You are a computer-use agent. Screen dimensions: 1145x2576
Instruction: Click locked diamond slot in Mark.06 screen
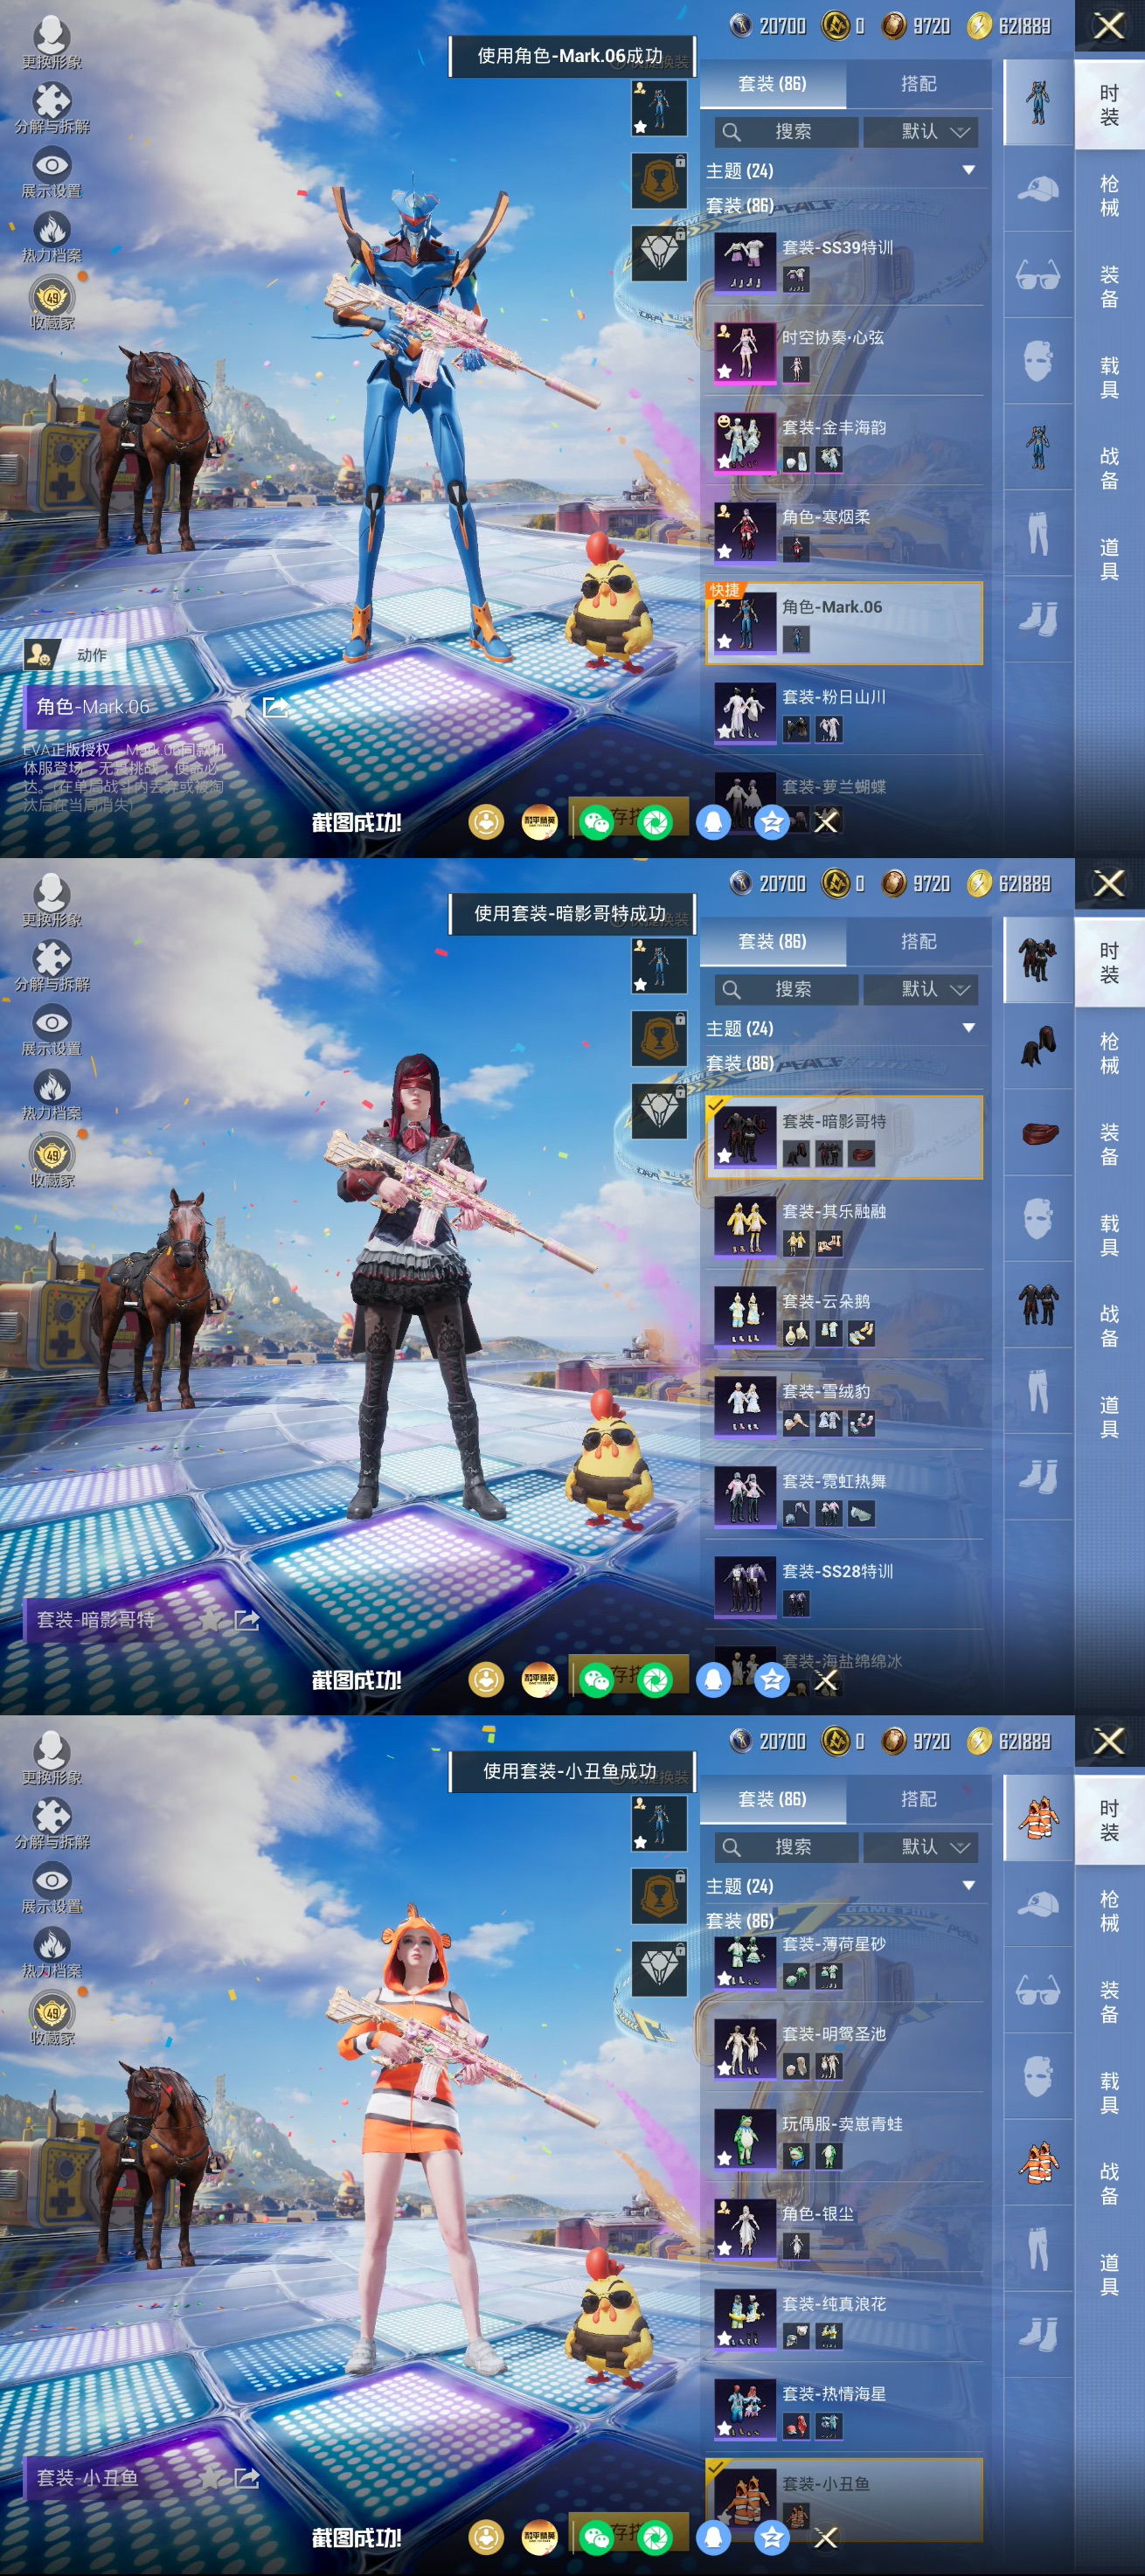tap(659, 253)
